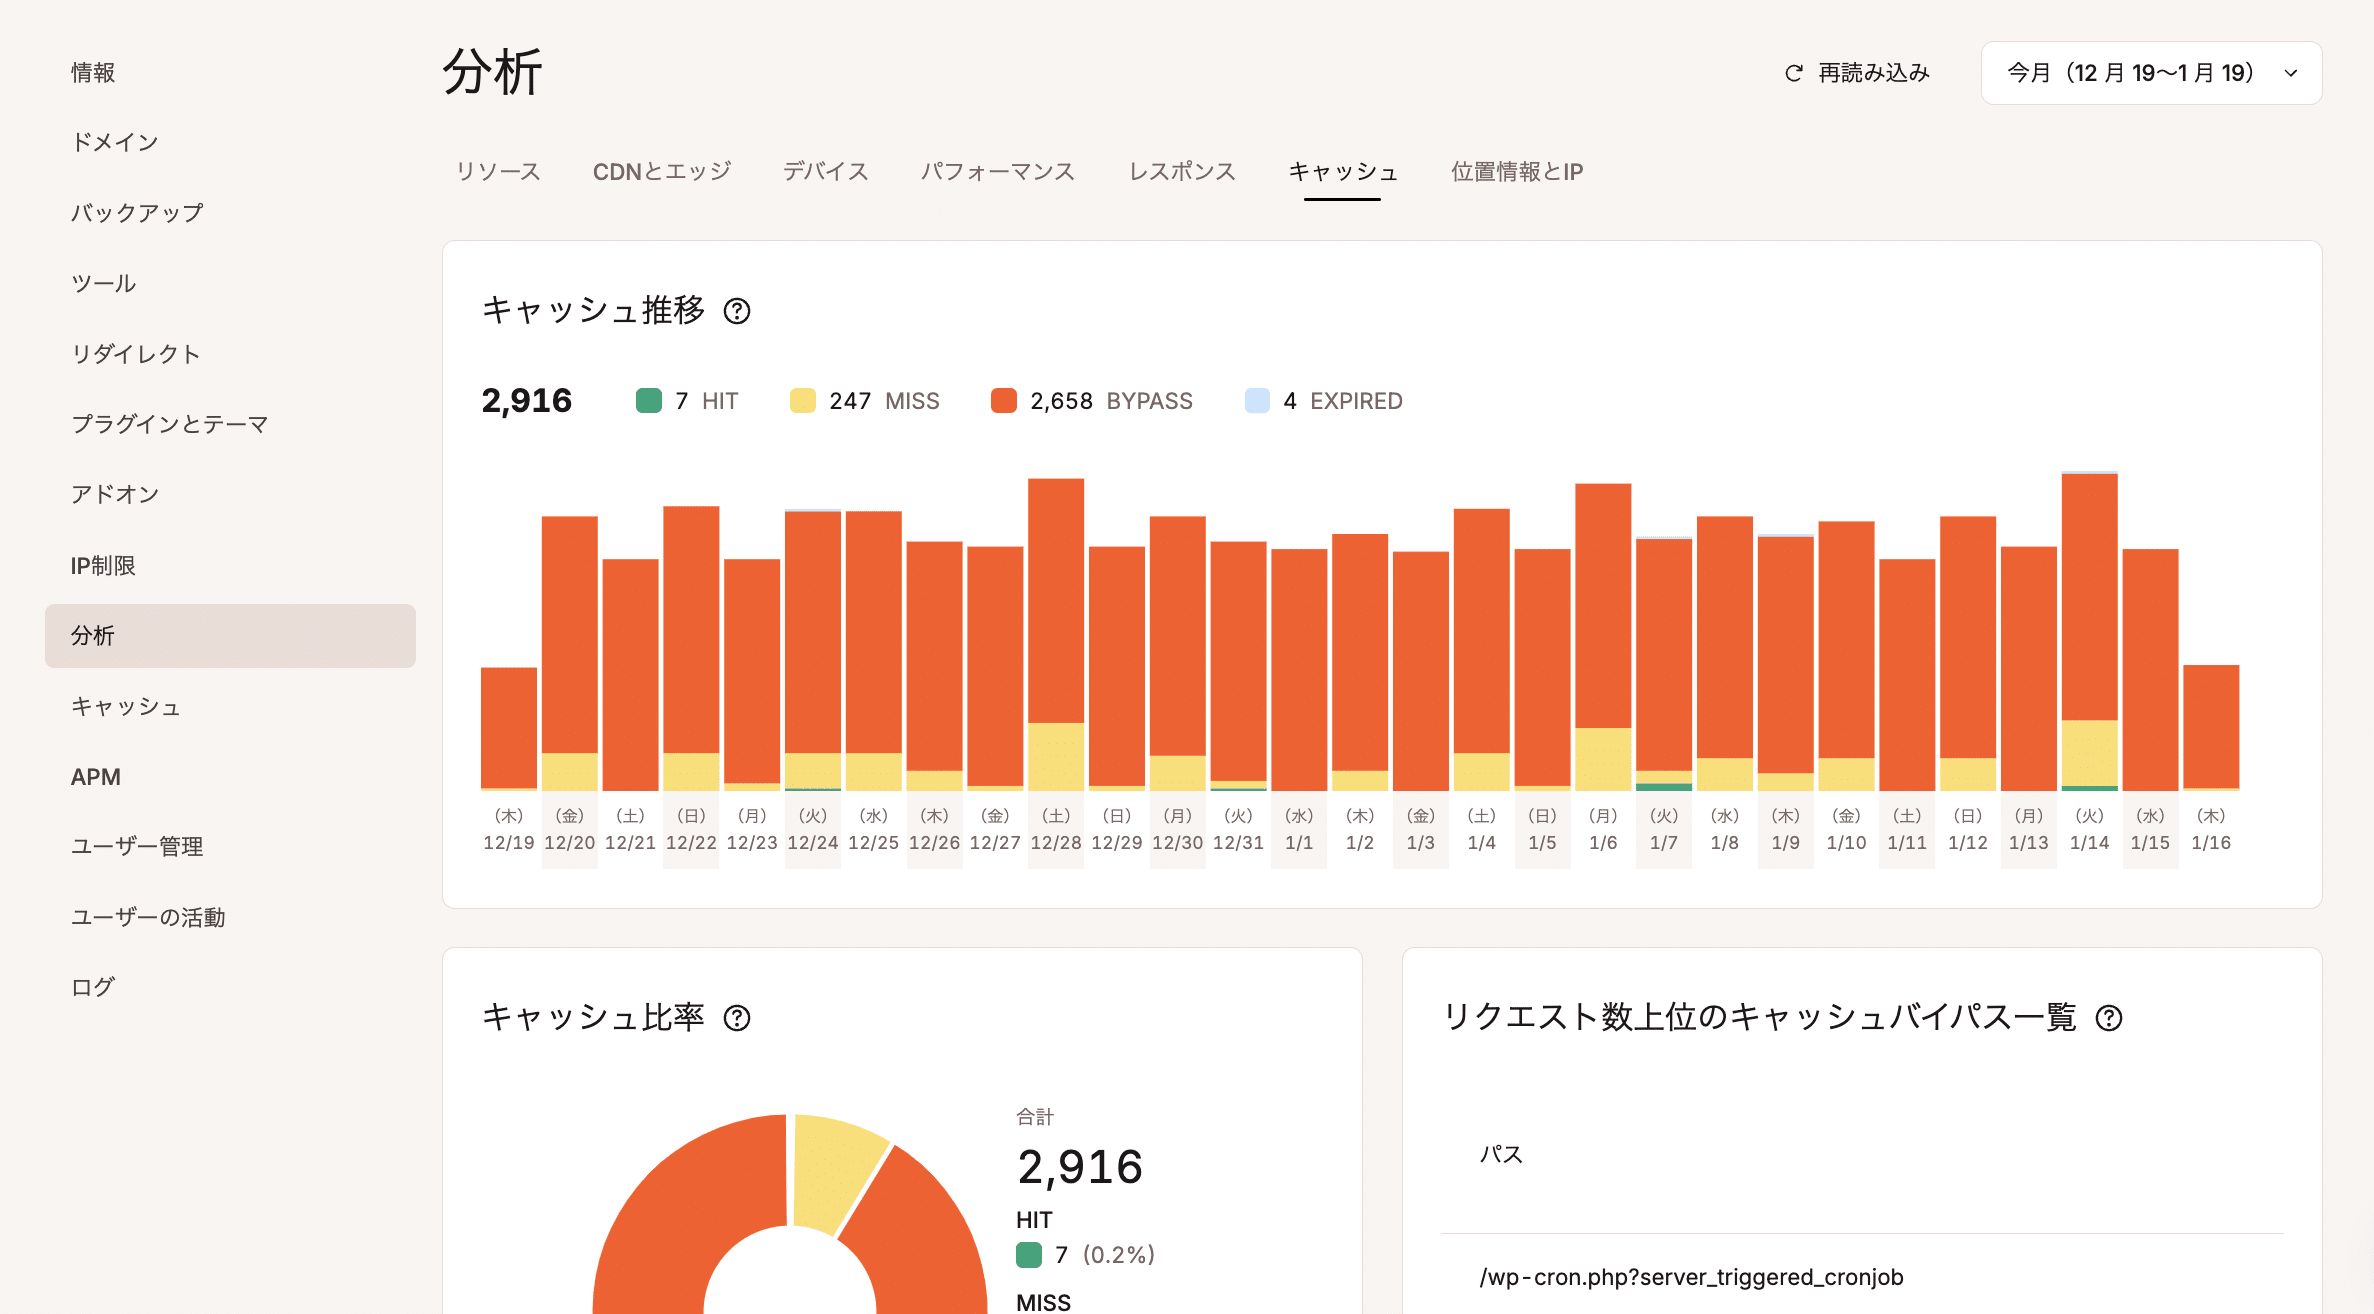This screenshot has height=1314, width=2374.
Task: Click the パス column header
Action: click(x=1501, y=1154)
